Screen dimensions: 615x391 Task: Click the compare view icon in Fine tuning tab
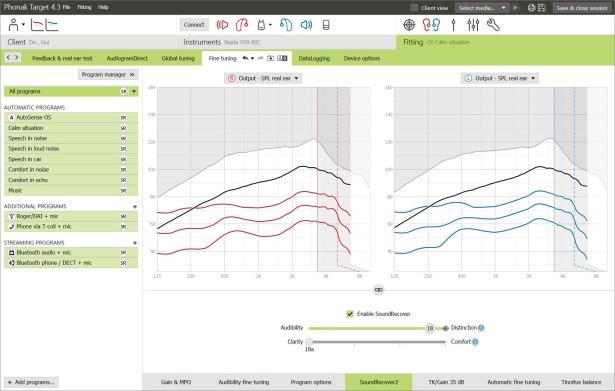(282, 58)
